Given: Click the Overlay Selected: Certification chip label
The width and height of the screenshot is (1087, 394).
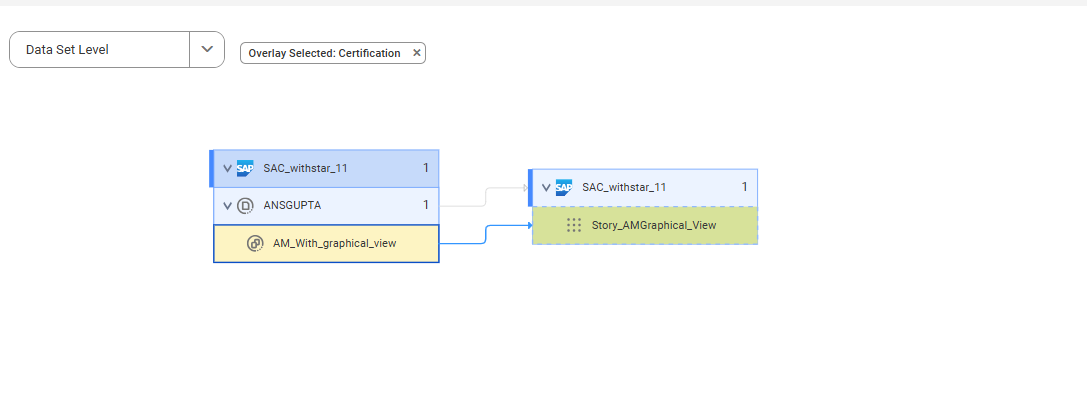Looking at the screenshot, I should click(324, 53).
